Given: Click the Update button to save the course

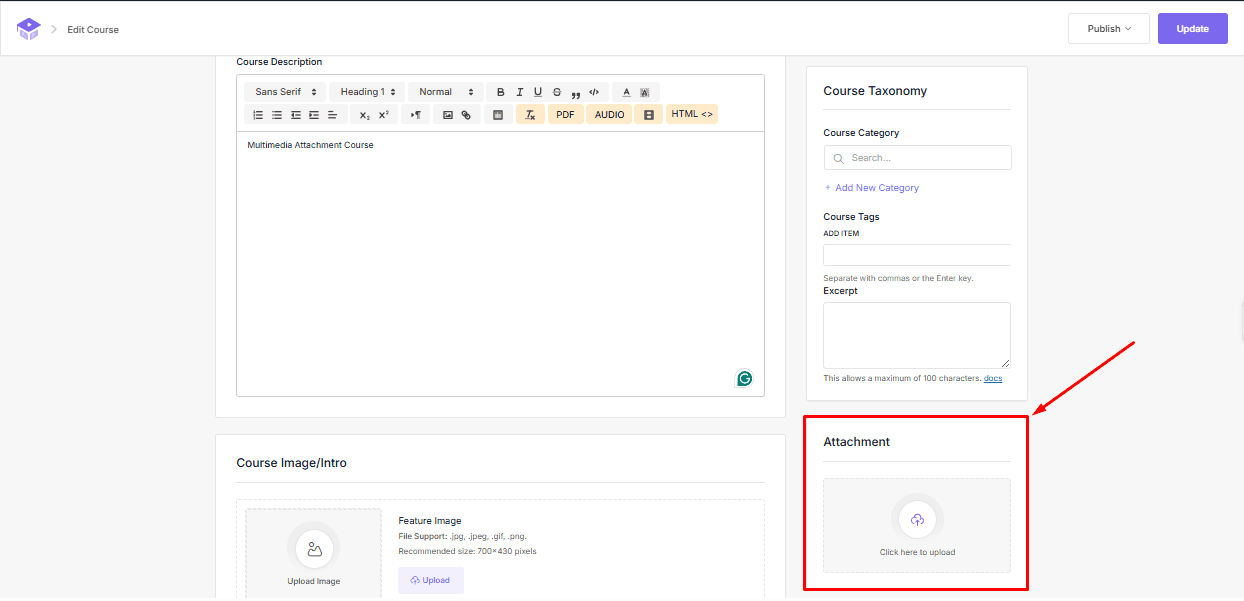Looking at the screenshot, I should pyautogui.click(x=1192, y=28).
